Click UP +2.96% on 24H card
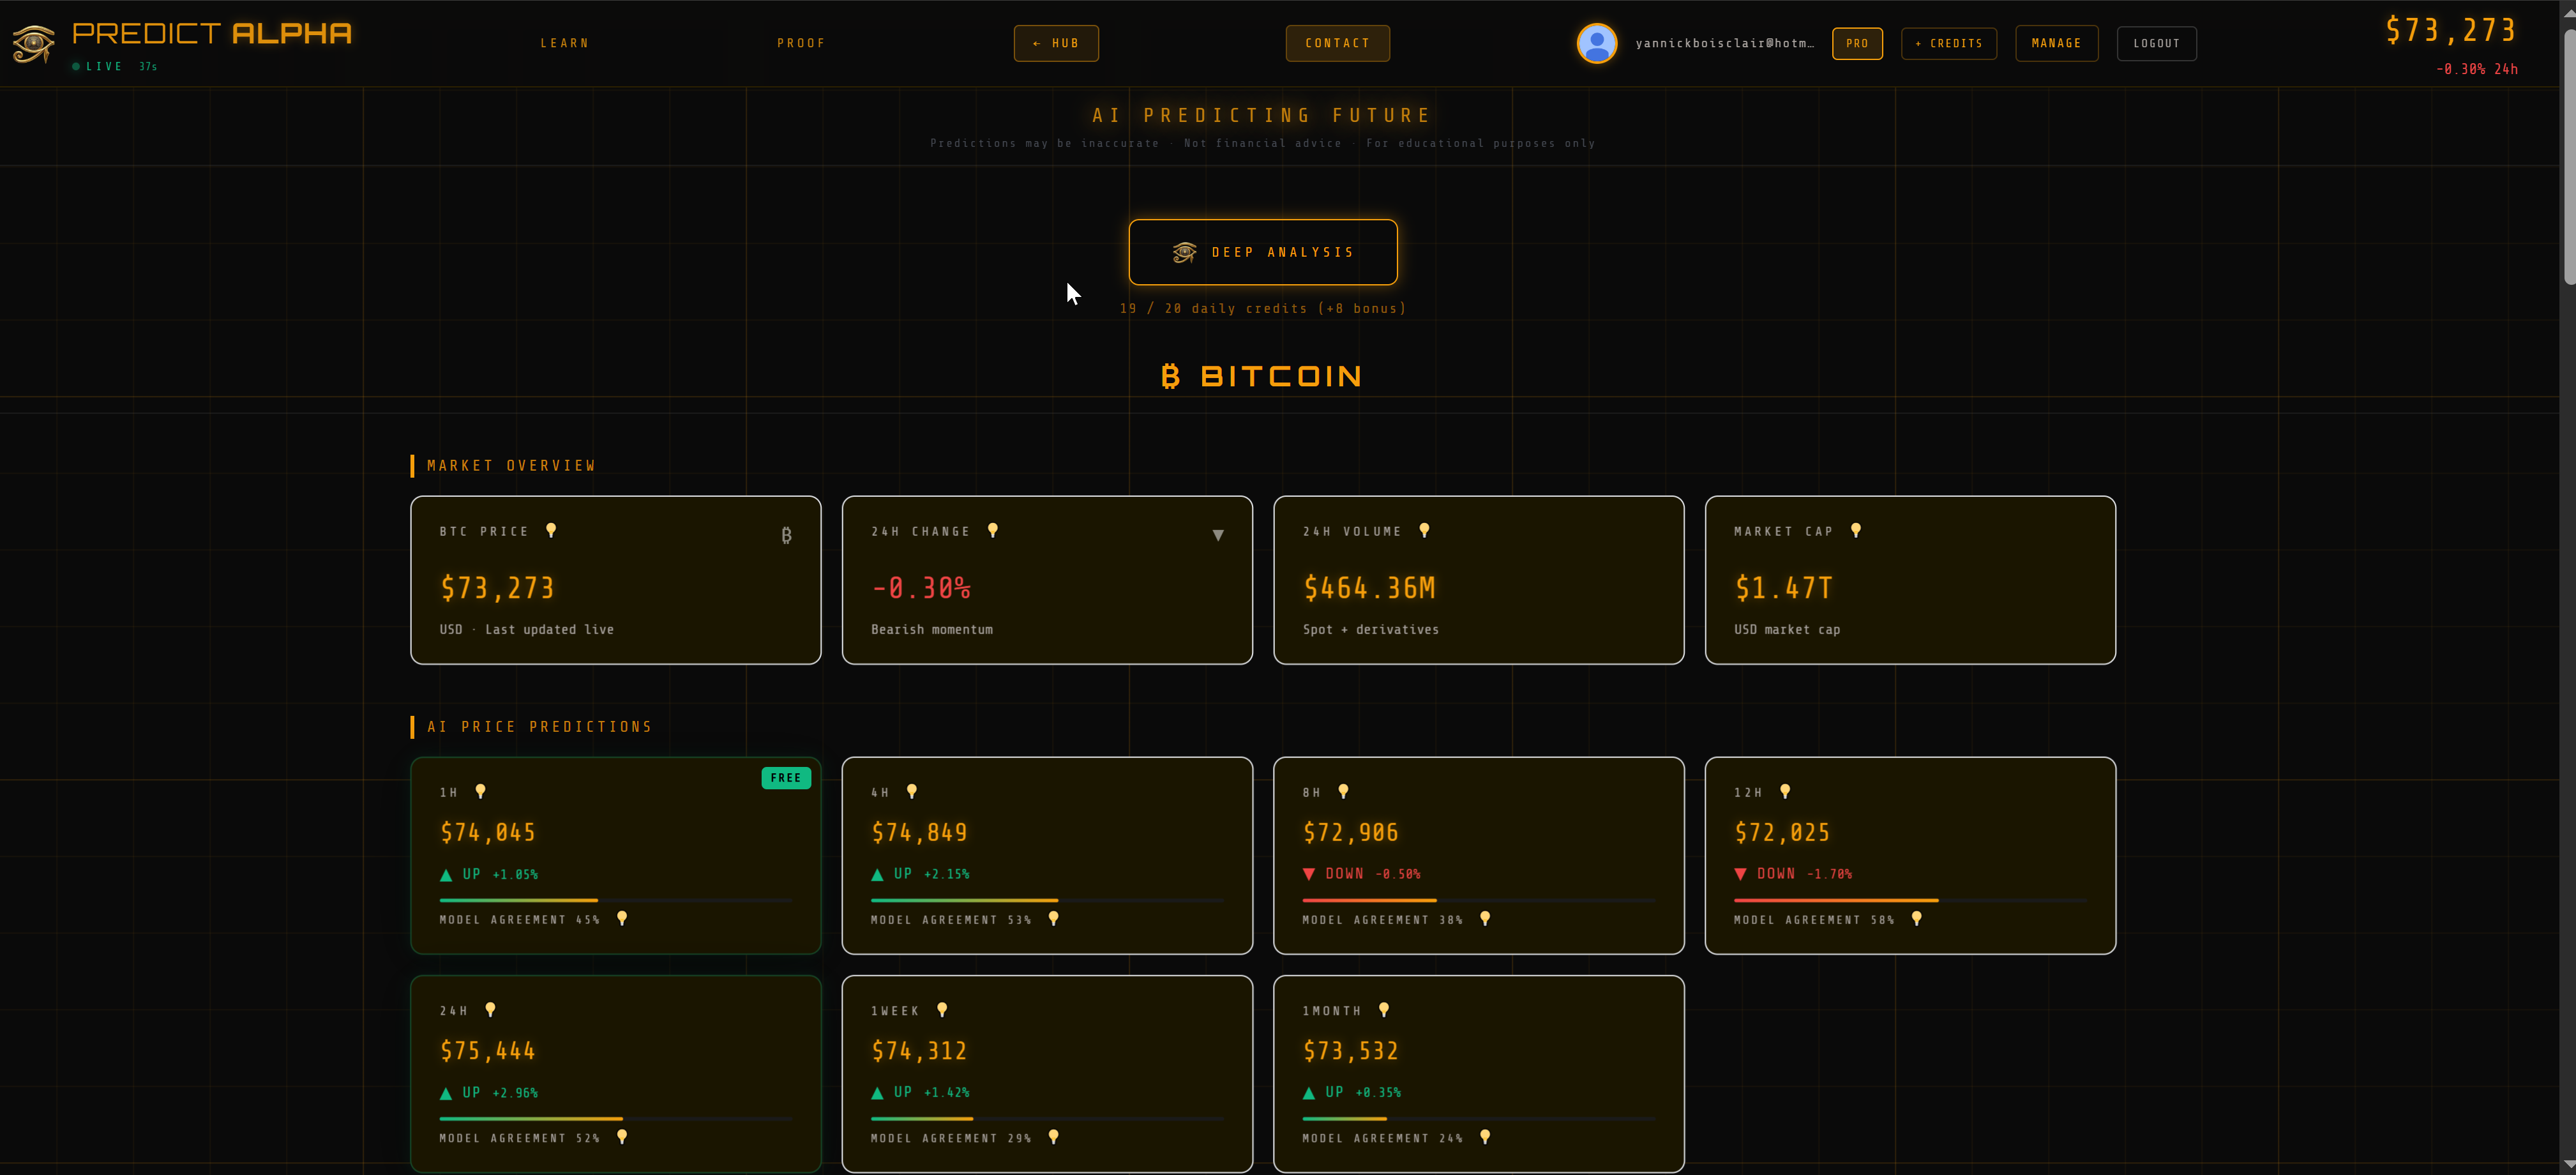2576x1175 pixels. (x=489, y=1093)
